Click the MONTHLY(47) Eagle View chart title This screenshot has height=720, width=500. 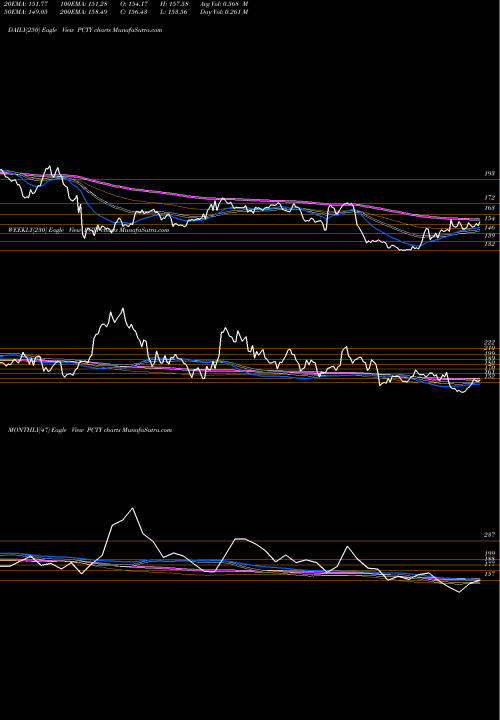(90, 430)
